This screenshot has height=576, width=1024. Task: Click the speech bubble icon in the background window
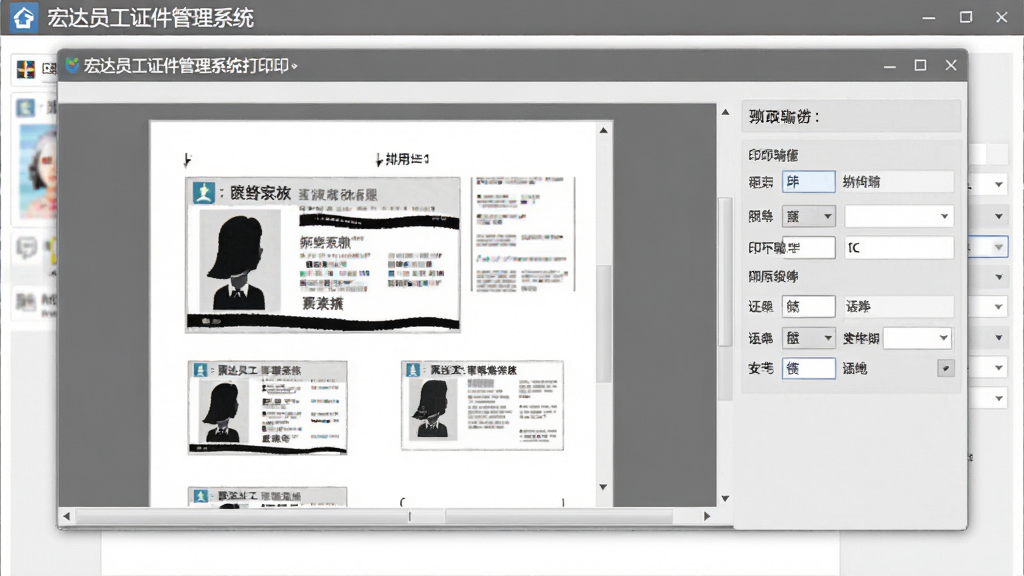point(26,248)
